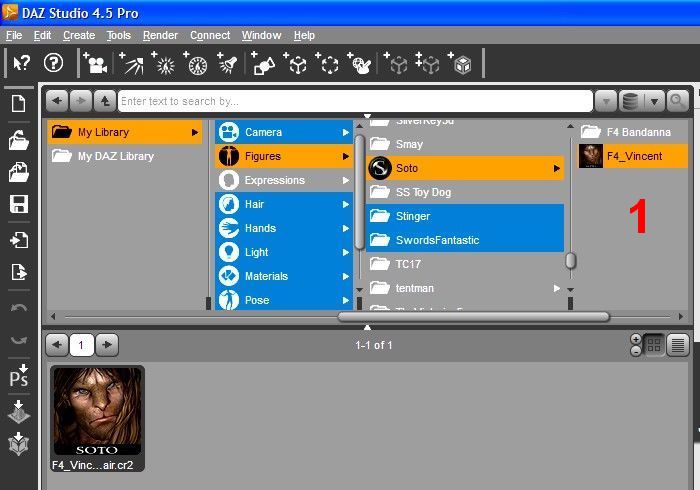Click the grayed create node instance icon
This screenshot has height=490, width=700.
(396, 63)
